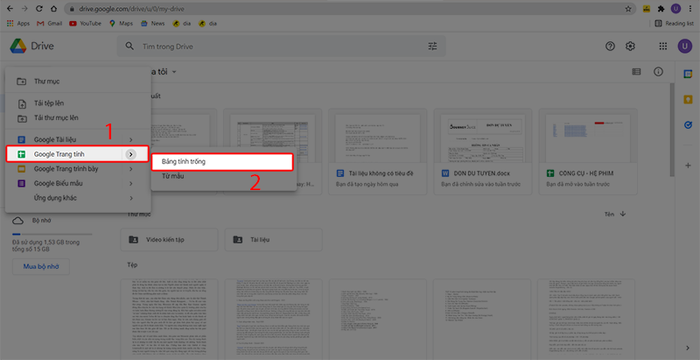This screenshot has height=360, width=700.
Task: Click the Mua bộ nhớ button
Action: click(41, 267)
